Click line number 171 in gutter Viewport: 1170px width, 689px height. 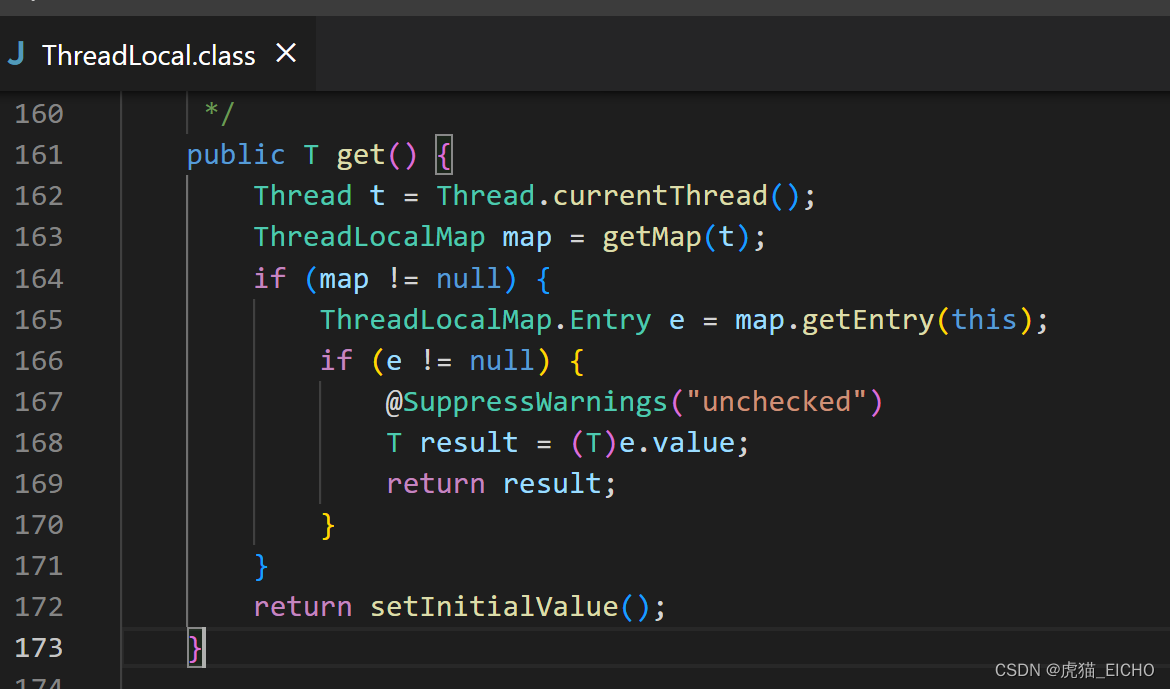point(39,567)
